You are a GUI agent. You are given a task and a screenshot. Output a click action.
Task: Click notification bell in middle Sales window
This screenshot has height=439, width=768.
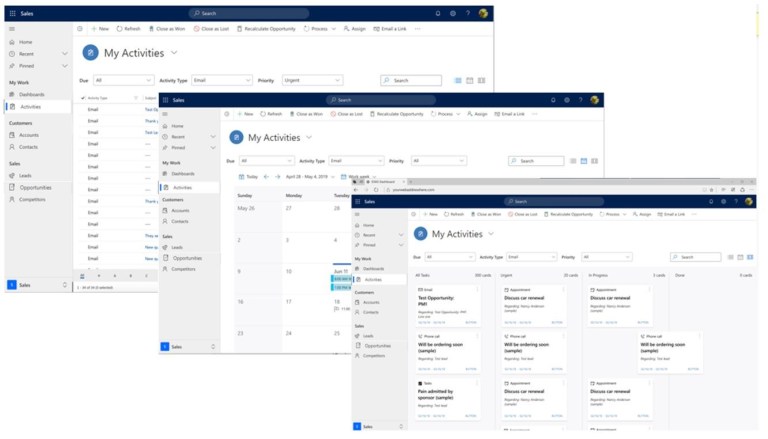(553, 100)
